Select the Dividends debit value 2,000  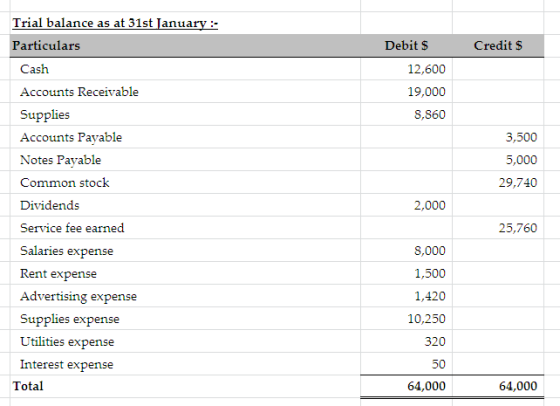tap(430, 205)
